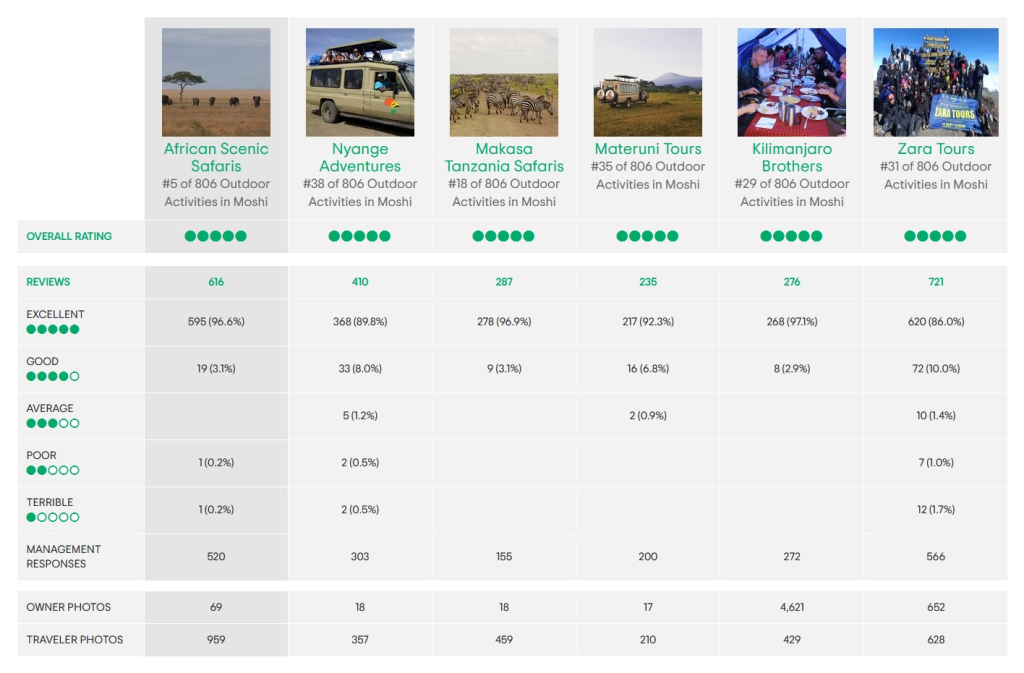1024x673 pixels.
Task: Click the Nyange Adventures safari jeep photo
Action: pyautogui.click(x=360, y=82)
